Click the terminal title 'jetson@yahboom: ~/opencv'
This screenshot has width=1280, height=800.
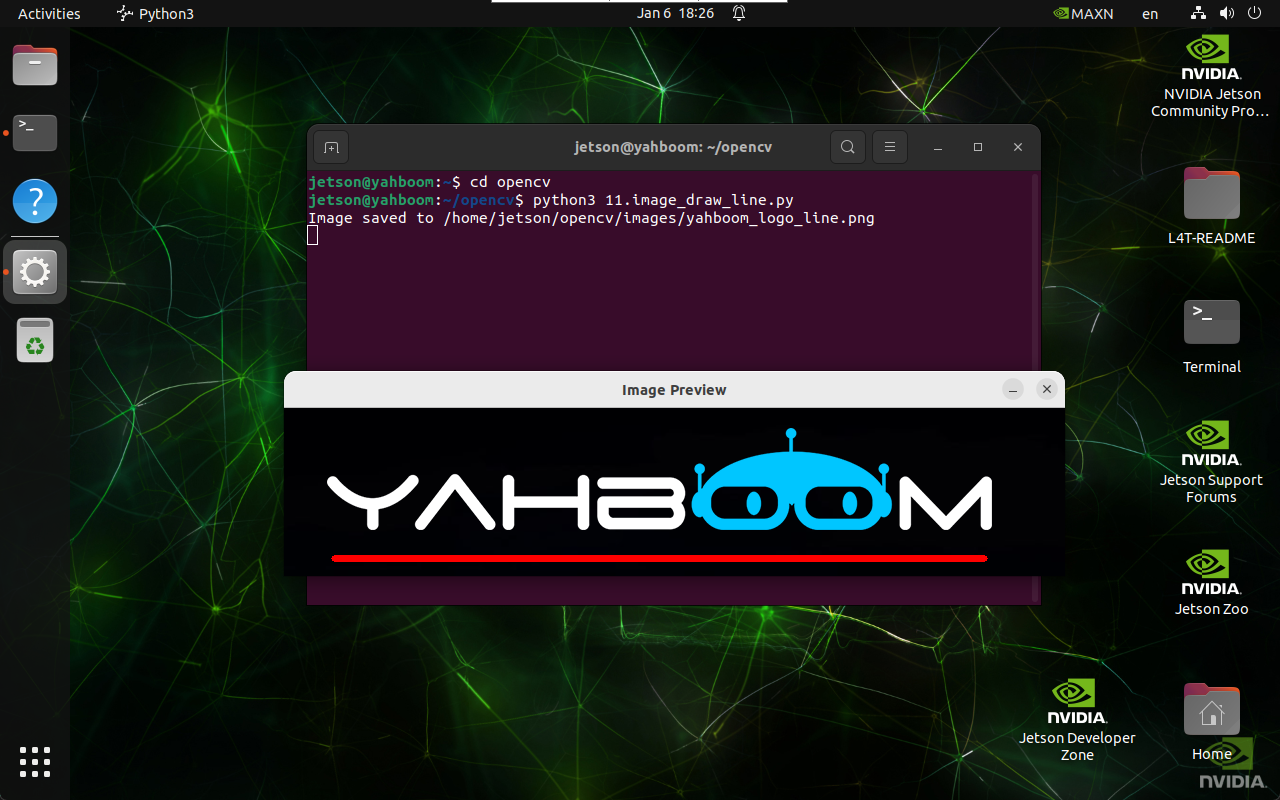(673, 148)
